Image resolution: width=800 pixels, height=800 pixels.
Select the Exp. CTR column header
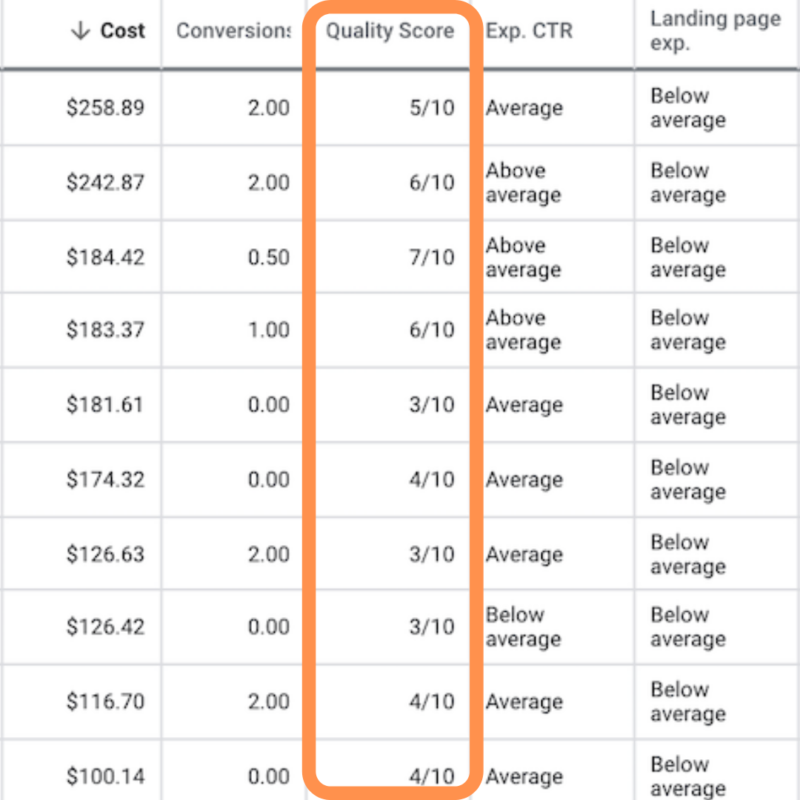tap(528, 31)
